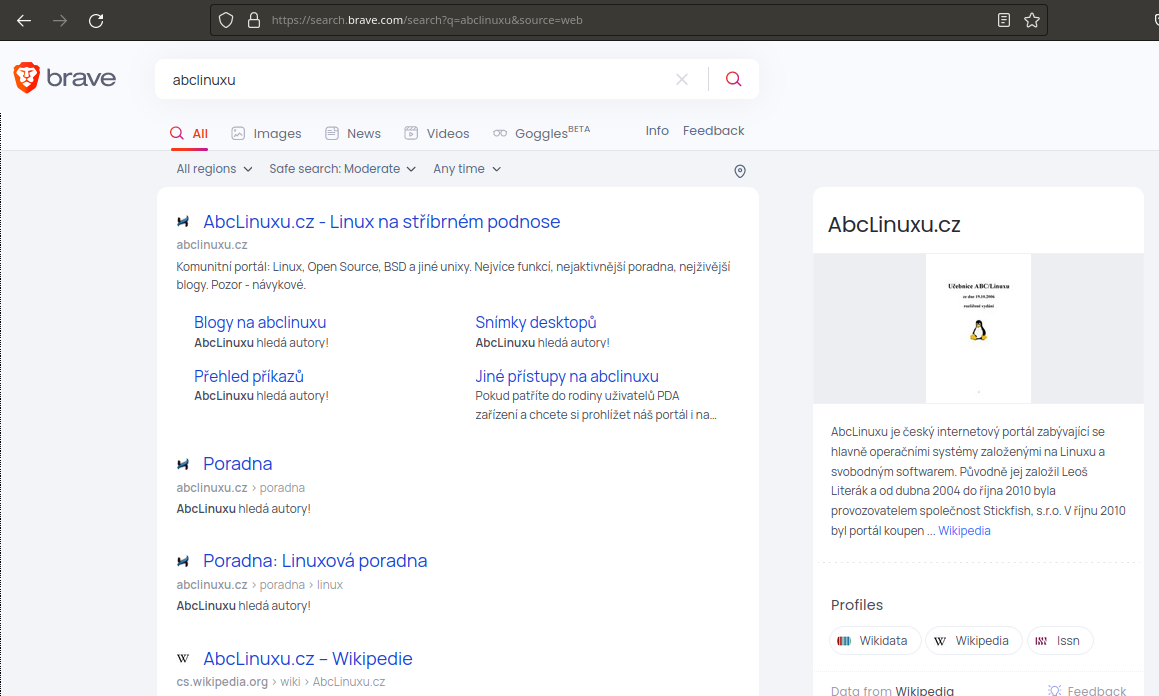The width and height of the screenshot is (1159, 696).
Task: Open AbcLinuxu.cz – Wikipedie result
Action: tap(307, 658)
